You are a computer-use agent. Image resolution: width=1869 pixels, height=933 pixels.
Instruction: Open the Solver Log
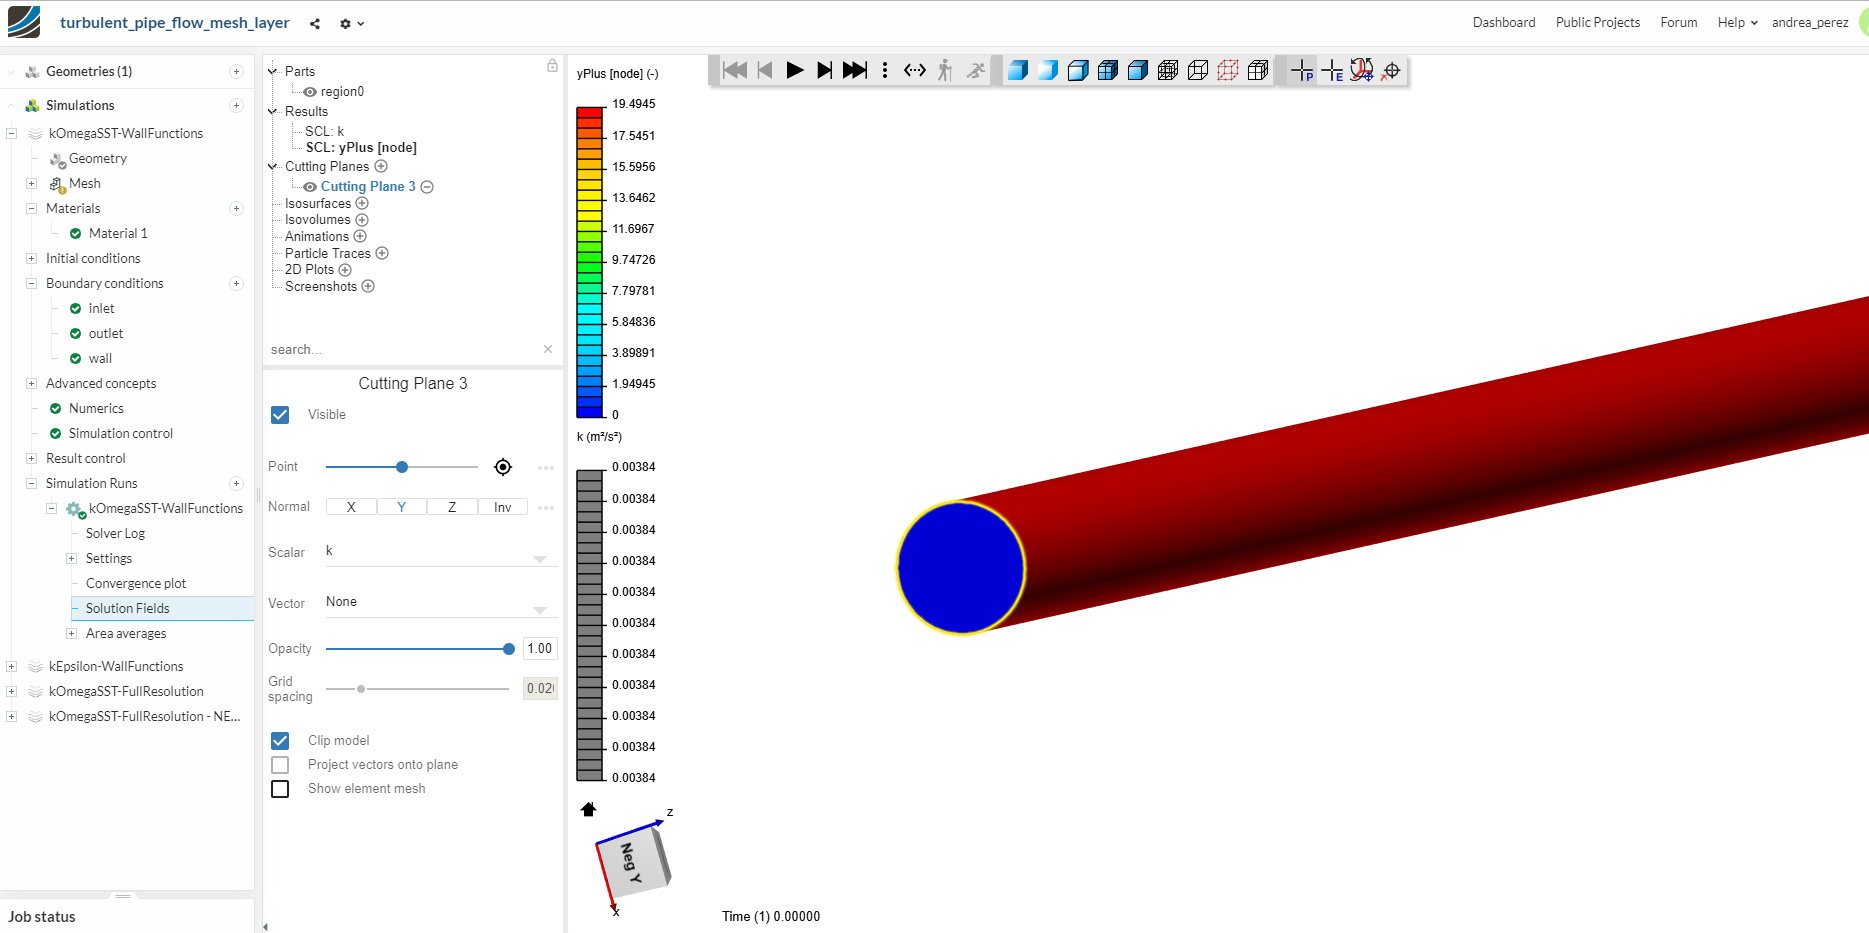[x=115, y=534]
